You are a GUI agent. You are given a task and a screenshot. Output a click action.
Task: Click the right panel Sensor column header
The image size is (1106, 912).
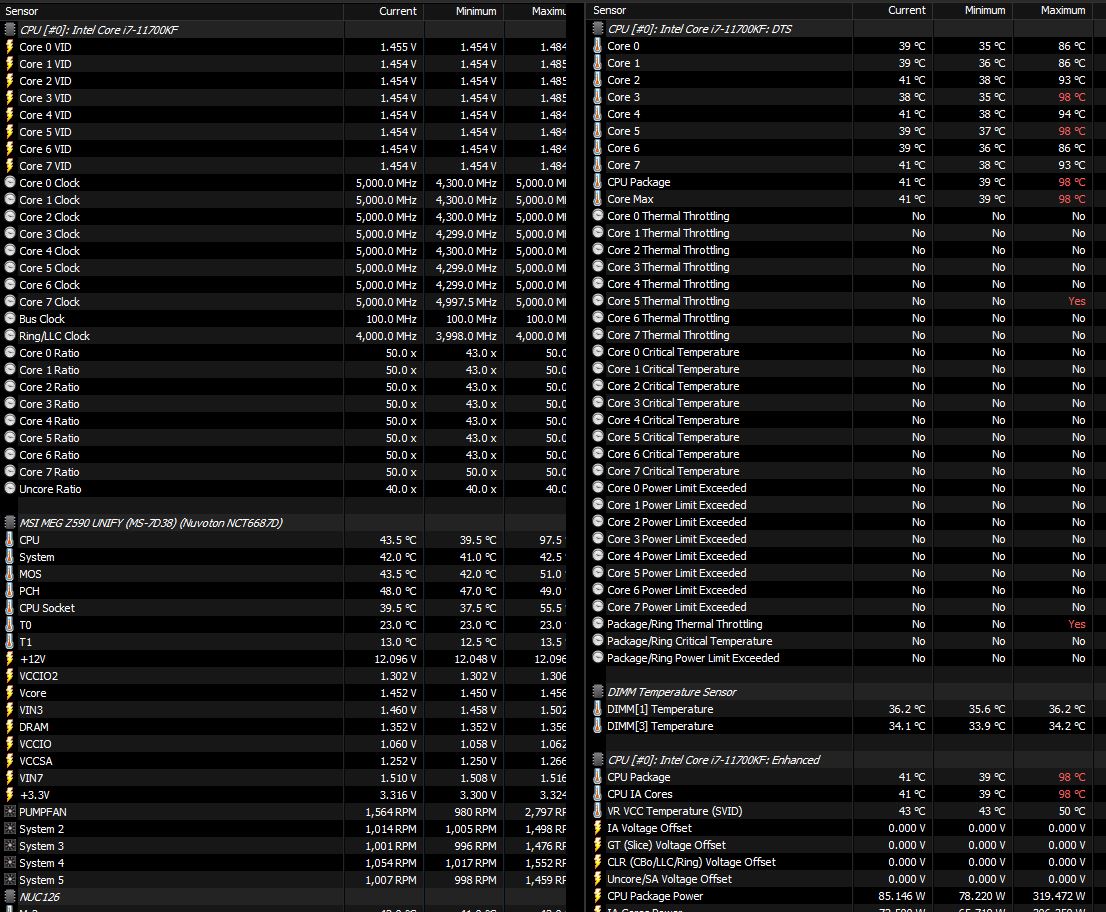[x=719, y=10]
